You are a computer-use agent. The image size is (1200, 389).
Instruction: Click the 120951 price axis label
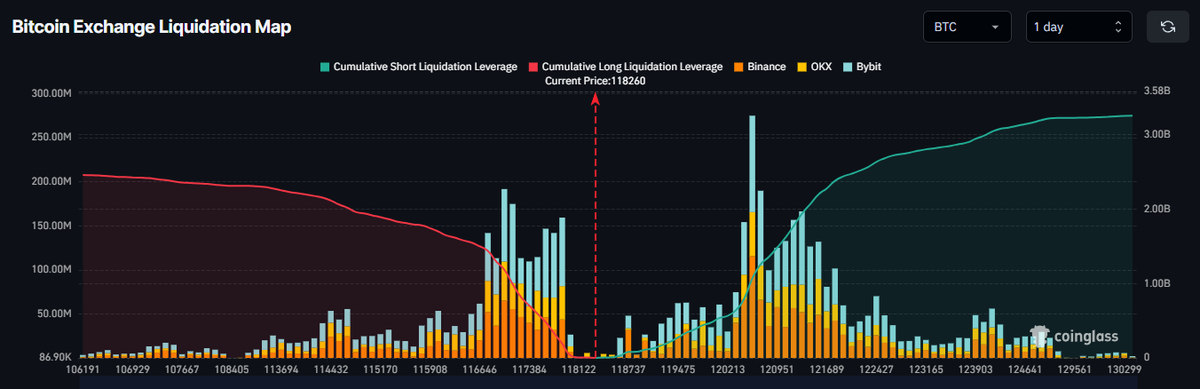(x=777, y=370)
